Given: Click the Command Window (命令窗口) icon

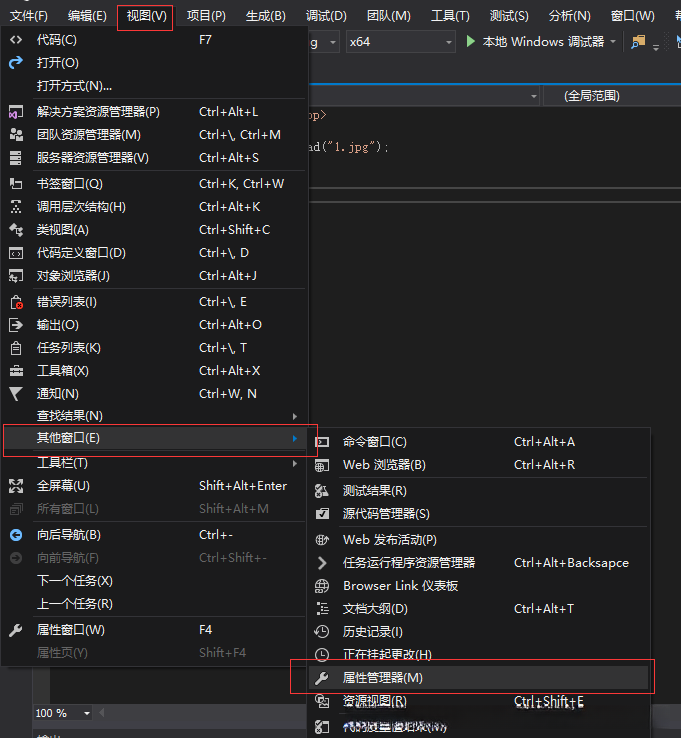Looking at the screenshot, I should pos(322,442).
